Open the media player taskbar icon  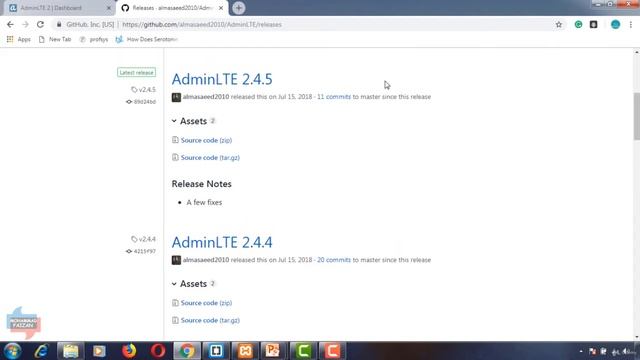99,351
